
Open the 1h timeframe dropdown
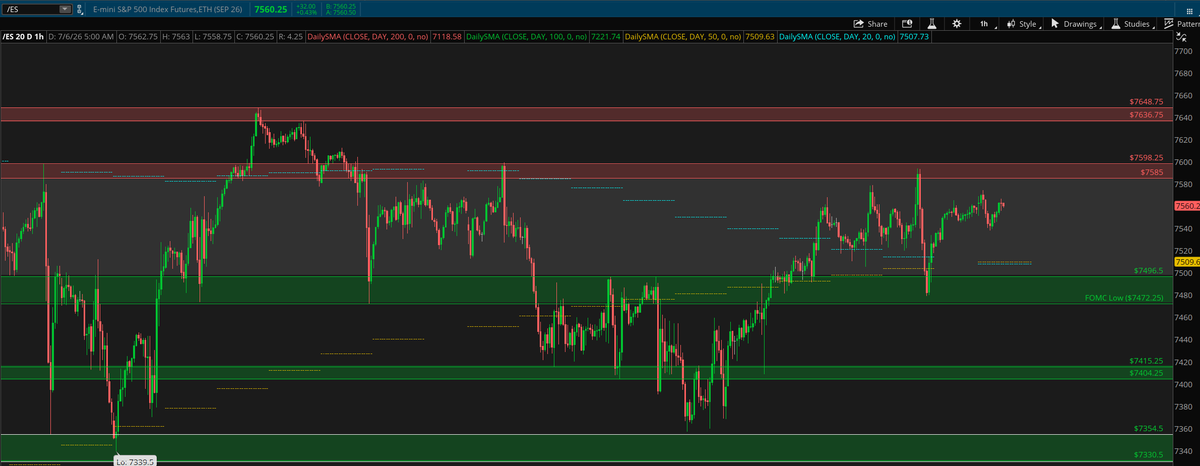coord(986,23)
